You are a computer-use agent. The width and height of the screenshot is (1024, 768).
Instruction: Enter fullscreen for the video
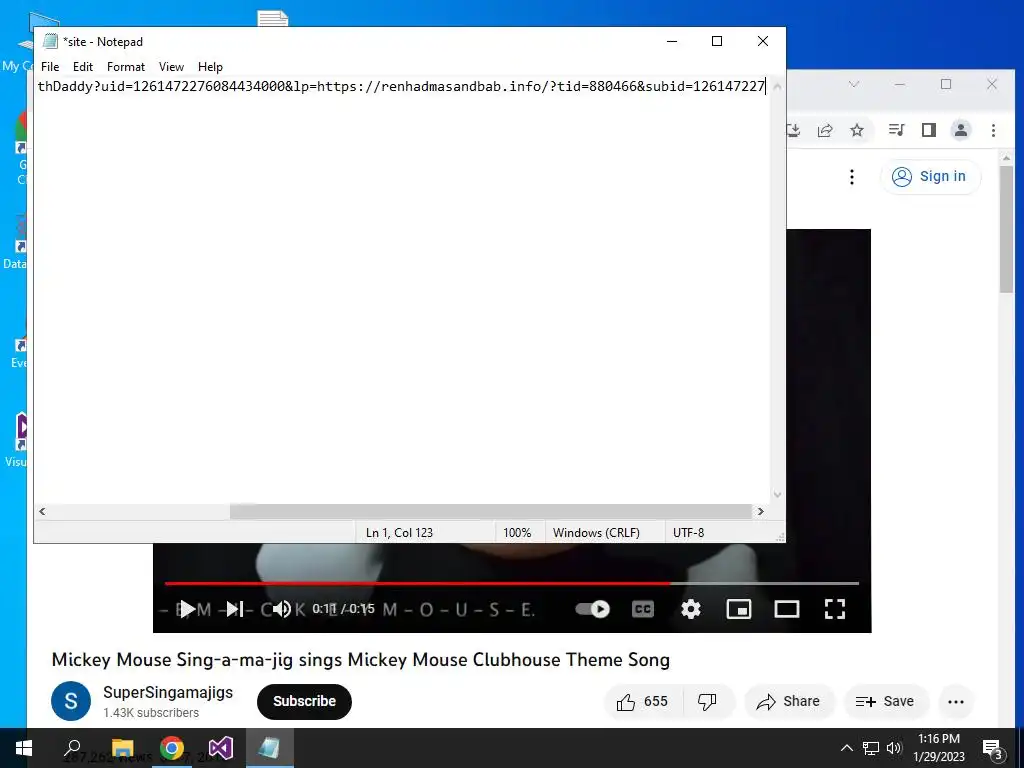pyautogui.click(x=835, y=609)
